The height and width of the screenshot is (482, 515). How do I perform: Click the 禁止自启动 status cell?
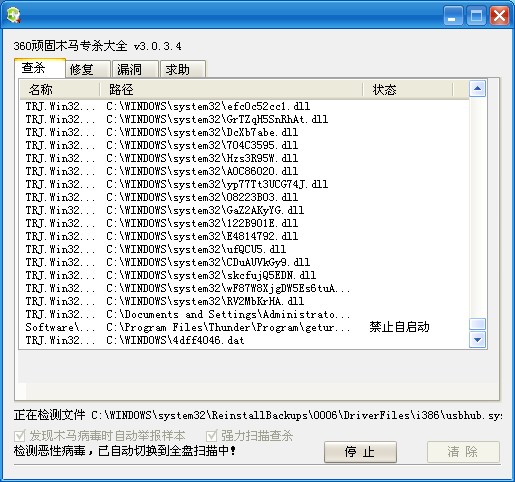coord(399,327)
